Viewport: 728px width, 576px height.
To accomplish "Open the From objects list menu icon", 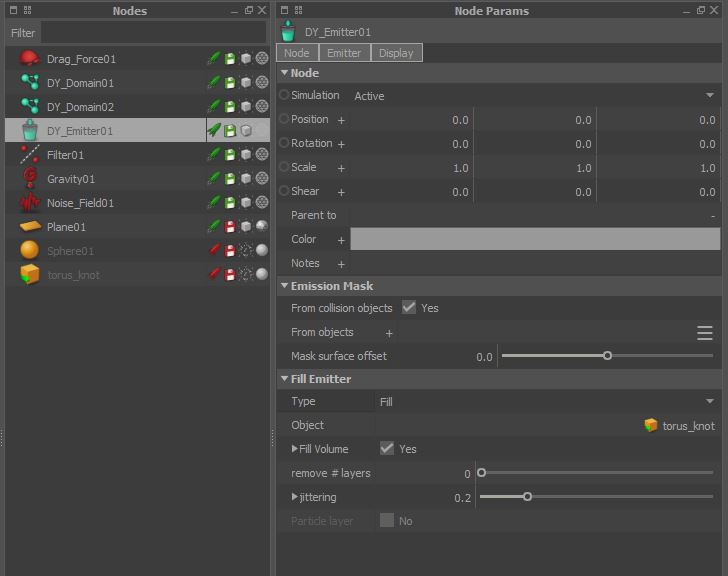I will pyautogui.click(x=704, y=333).
